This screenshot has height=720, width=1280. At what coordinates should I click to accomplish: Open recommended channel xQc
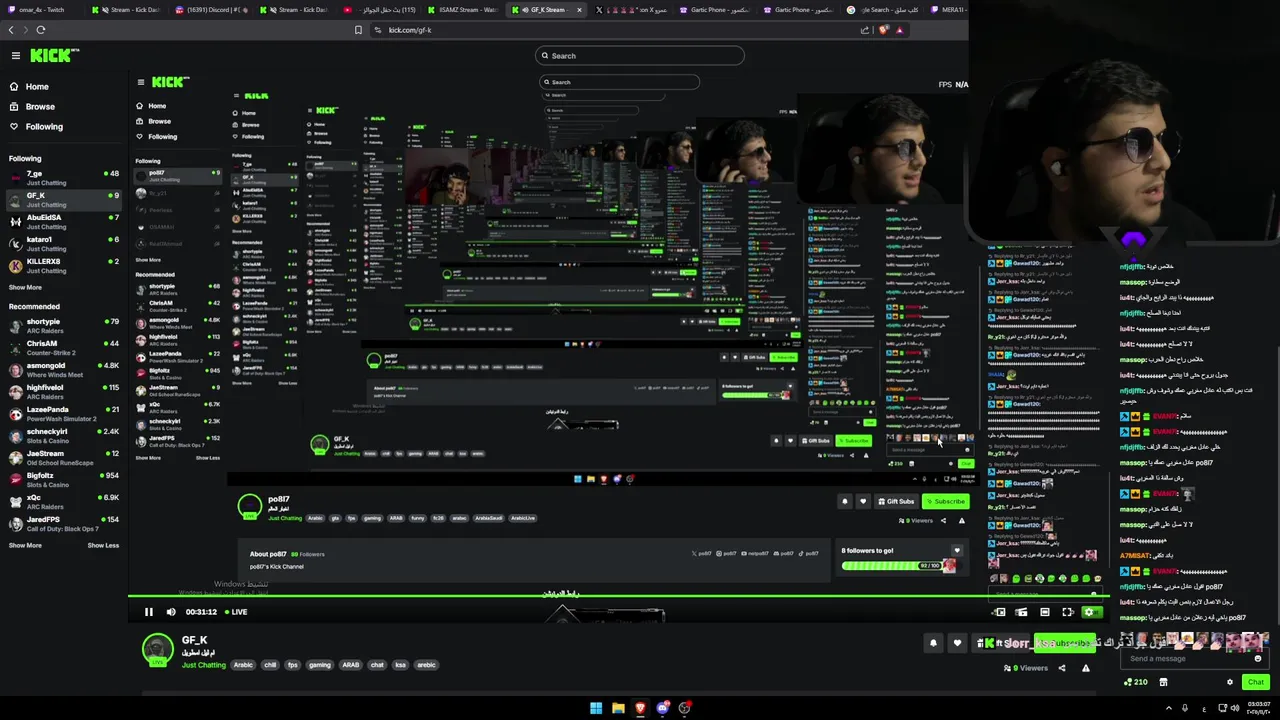pyautogui.click(x=64, y=502)
